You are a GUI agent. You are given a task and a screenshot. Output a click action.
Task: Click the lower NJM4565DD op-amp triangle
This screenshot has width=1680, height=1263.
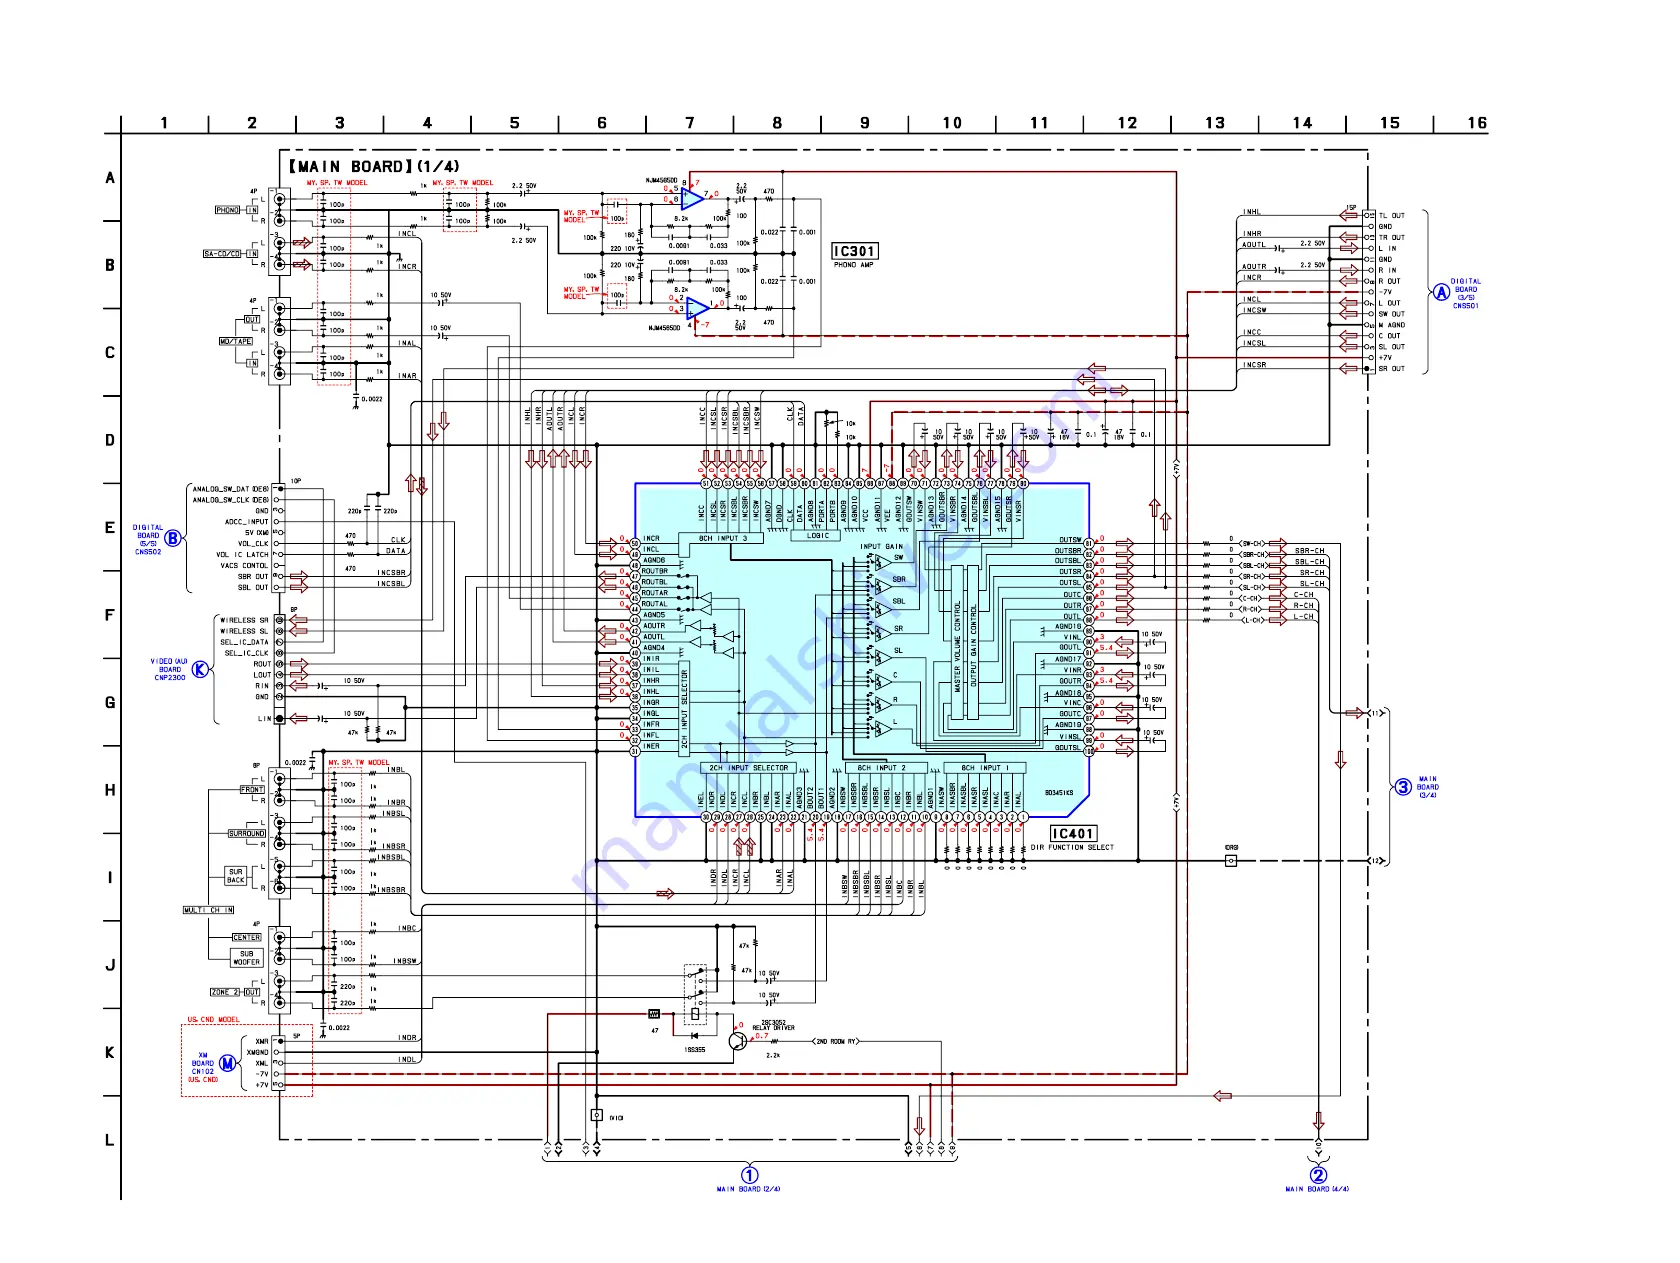pyautogui.click(x=697, y=308)
